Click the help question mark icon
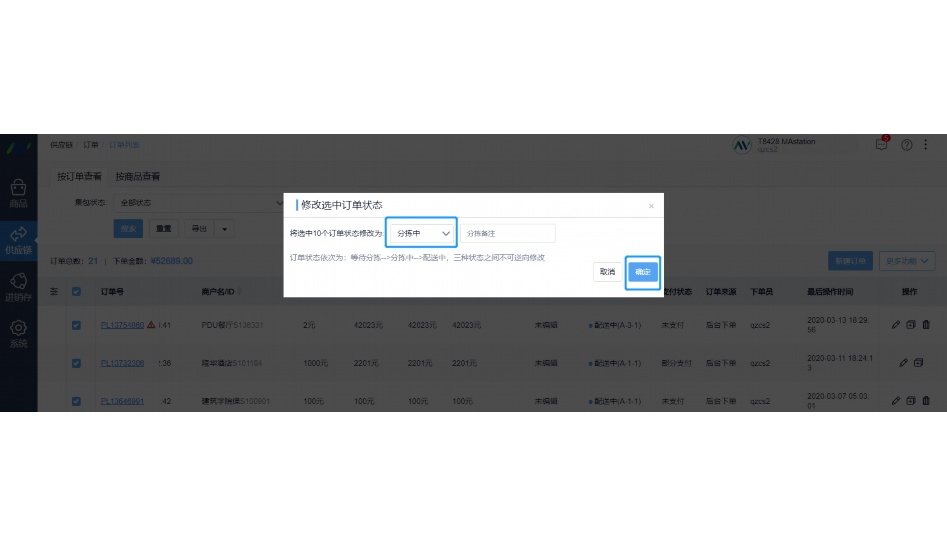 (x=907, y=145)
